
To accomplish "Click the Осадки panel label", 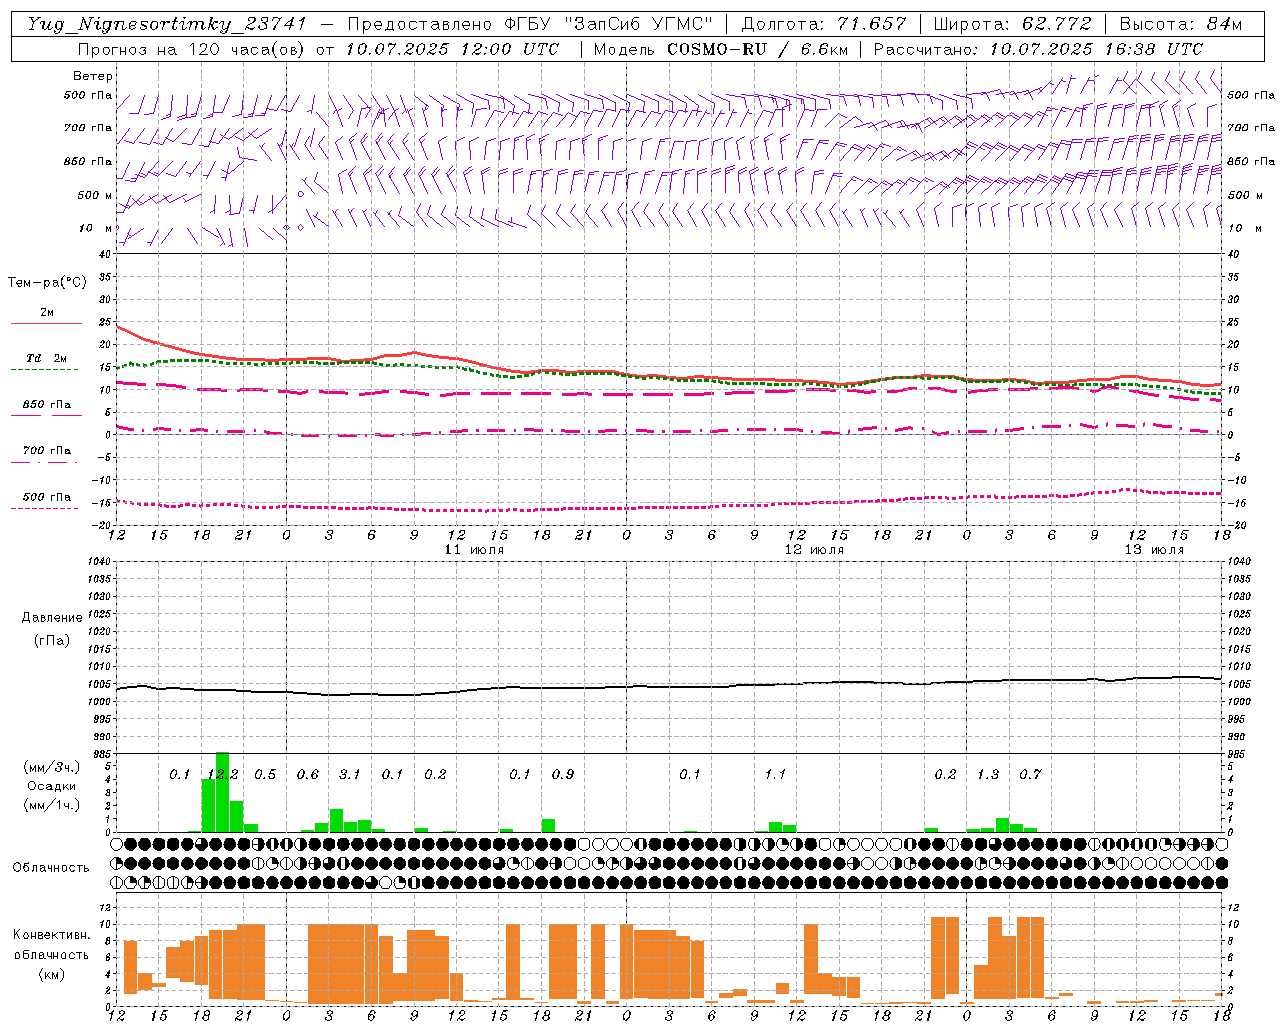I will pos(51,786).
